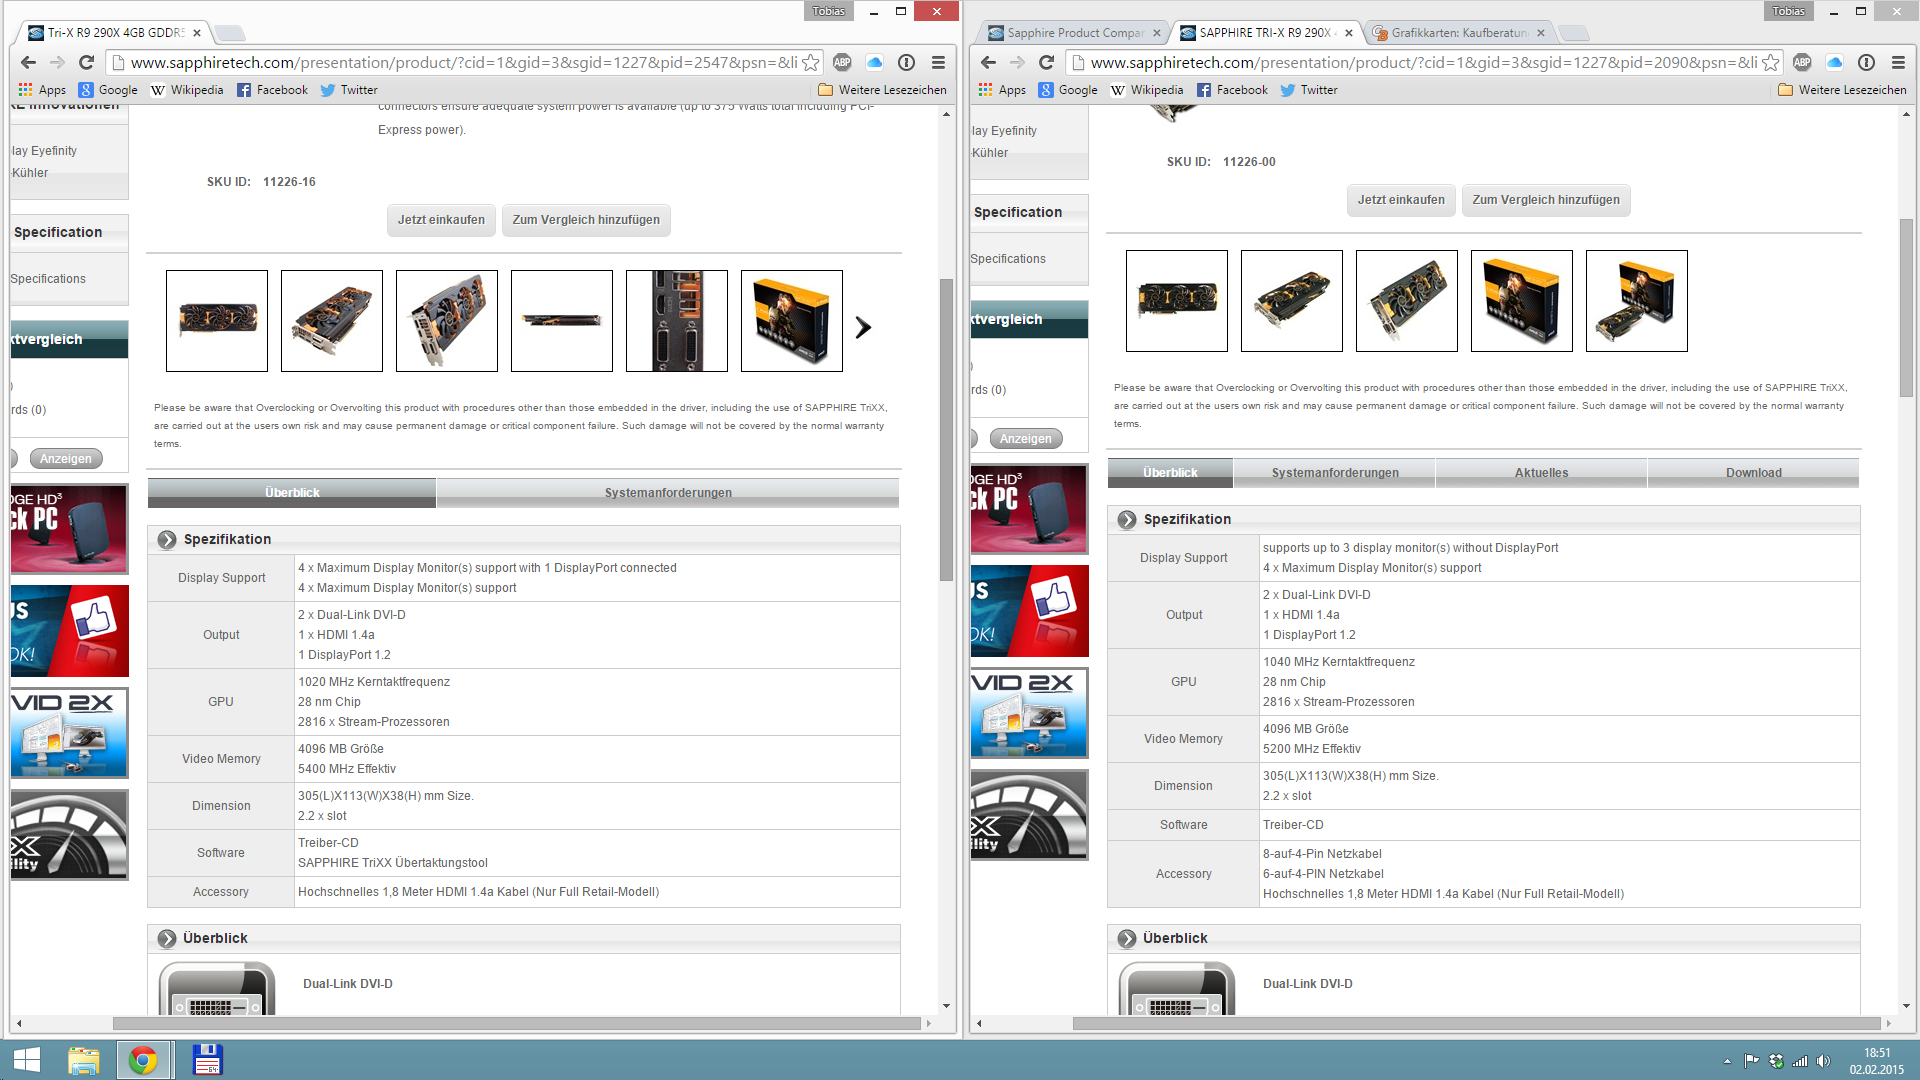
Task: Click Zum Vergleich hinzufügen in right page
Action: click(x=1545, y=200)
